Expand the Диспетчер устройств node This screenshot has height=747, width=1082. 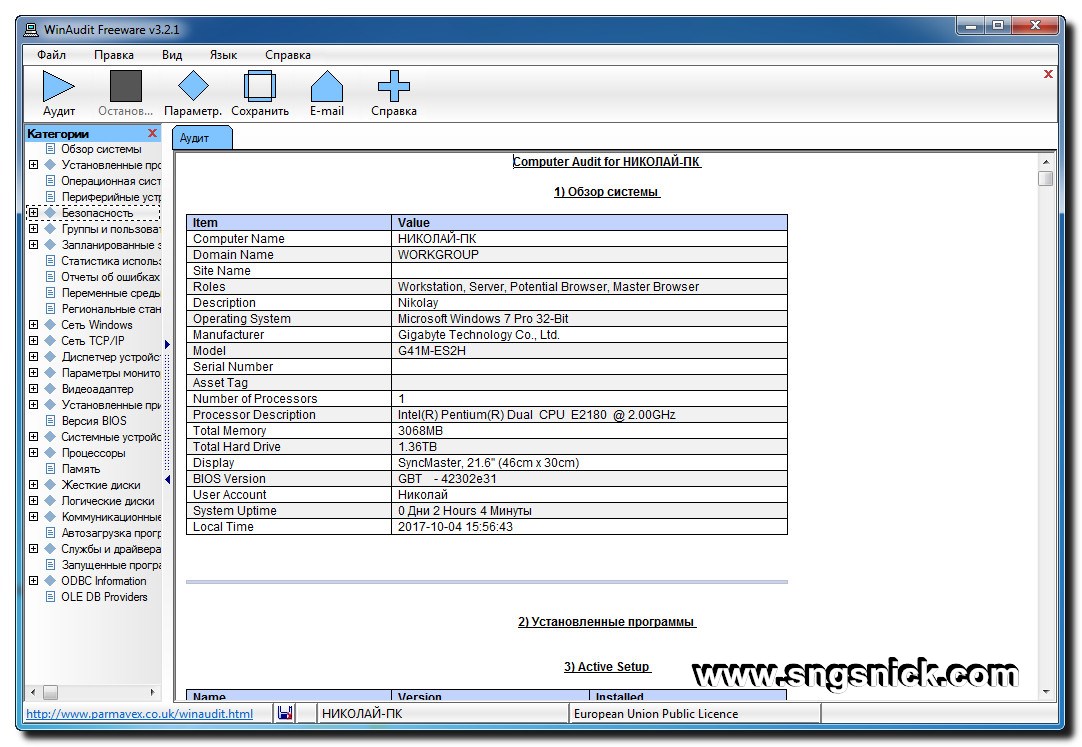(x=33, y=357)
